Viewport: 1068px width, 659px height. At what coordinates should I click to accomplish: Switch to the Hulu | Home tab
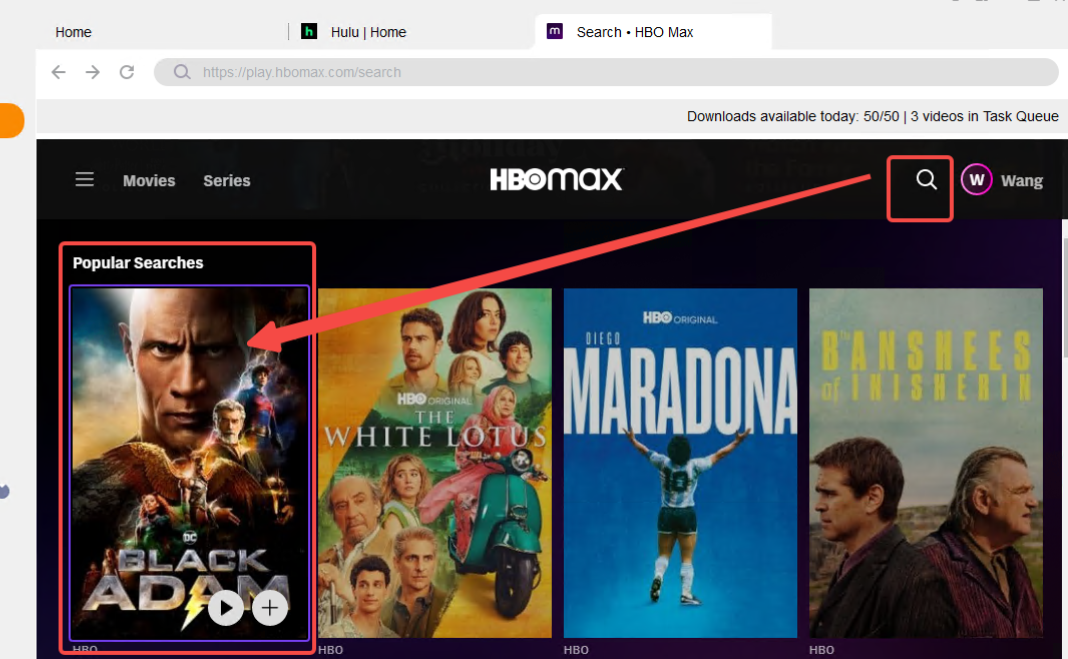[368, 32]
